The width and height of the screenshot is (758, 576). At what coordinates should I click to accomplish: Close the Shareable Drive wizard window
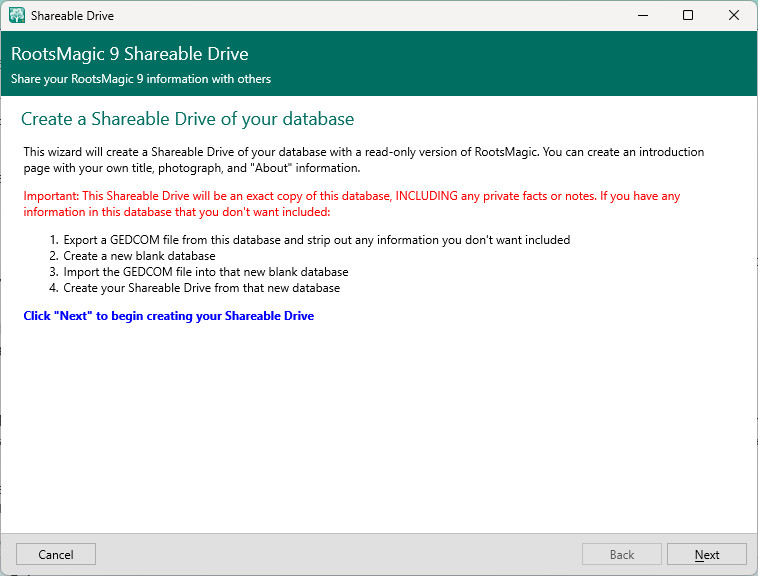click(x=734, y=16)
